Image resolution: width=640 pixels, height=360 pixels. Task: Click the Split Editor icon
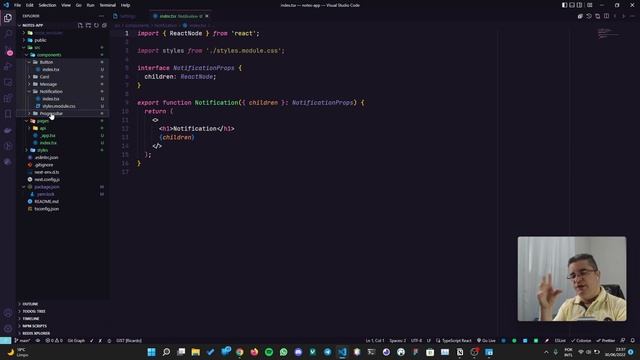607,16
